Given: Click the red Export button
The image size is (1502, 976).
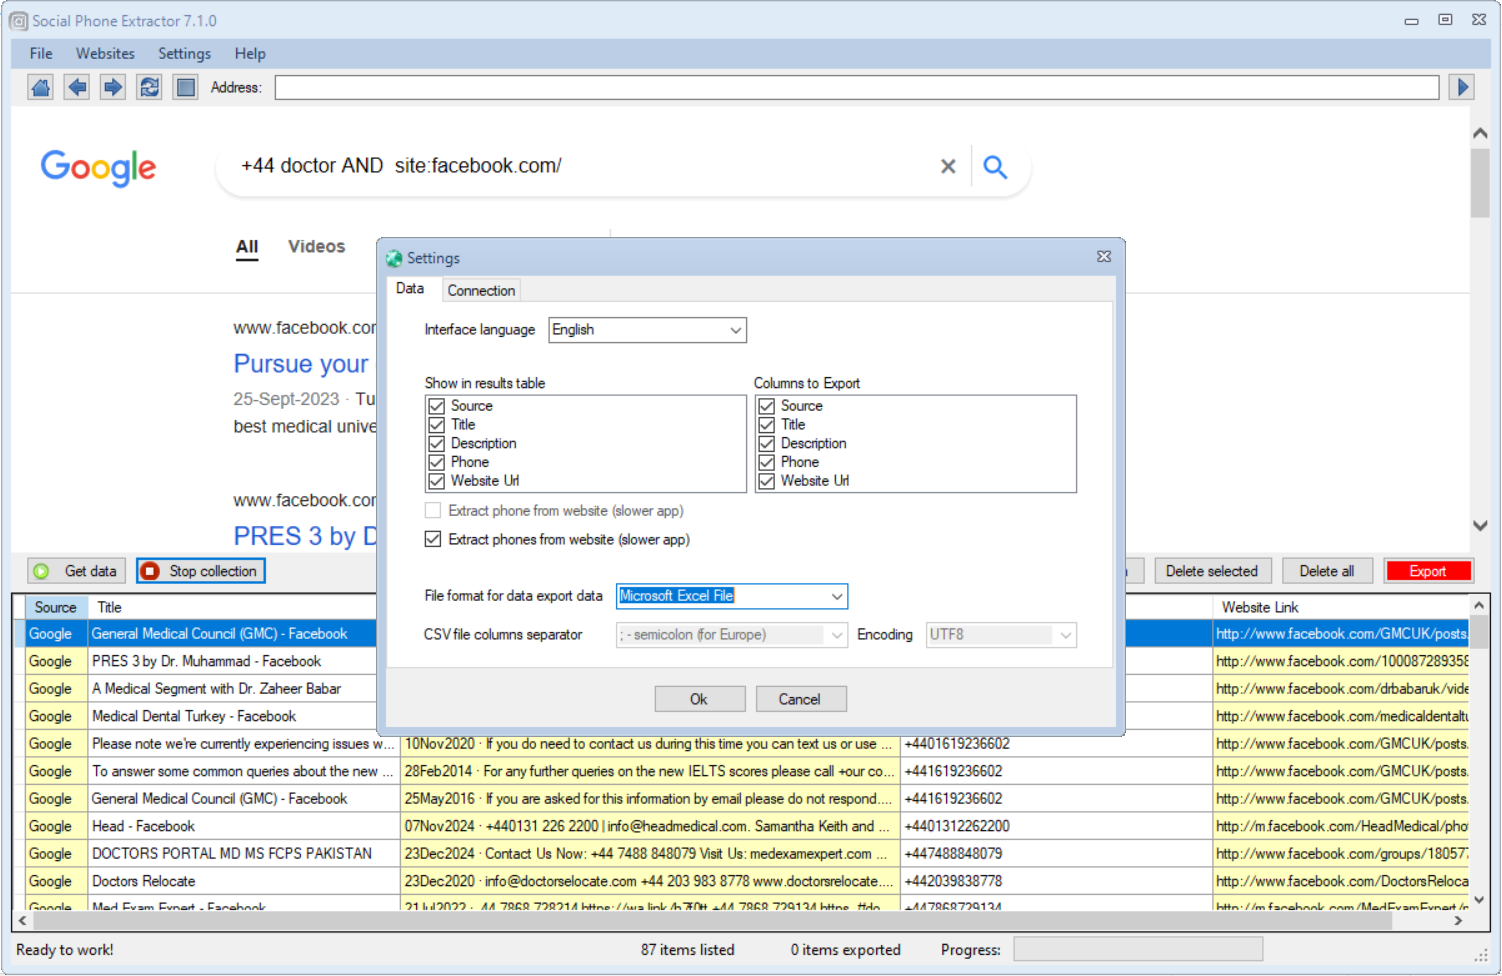Looking at the screenshot, I should point(1427,571).
